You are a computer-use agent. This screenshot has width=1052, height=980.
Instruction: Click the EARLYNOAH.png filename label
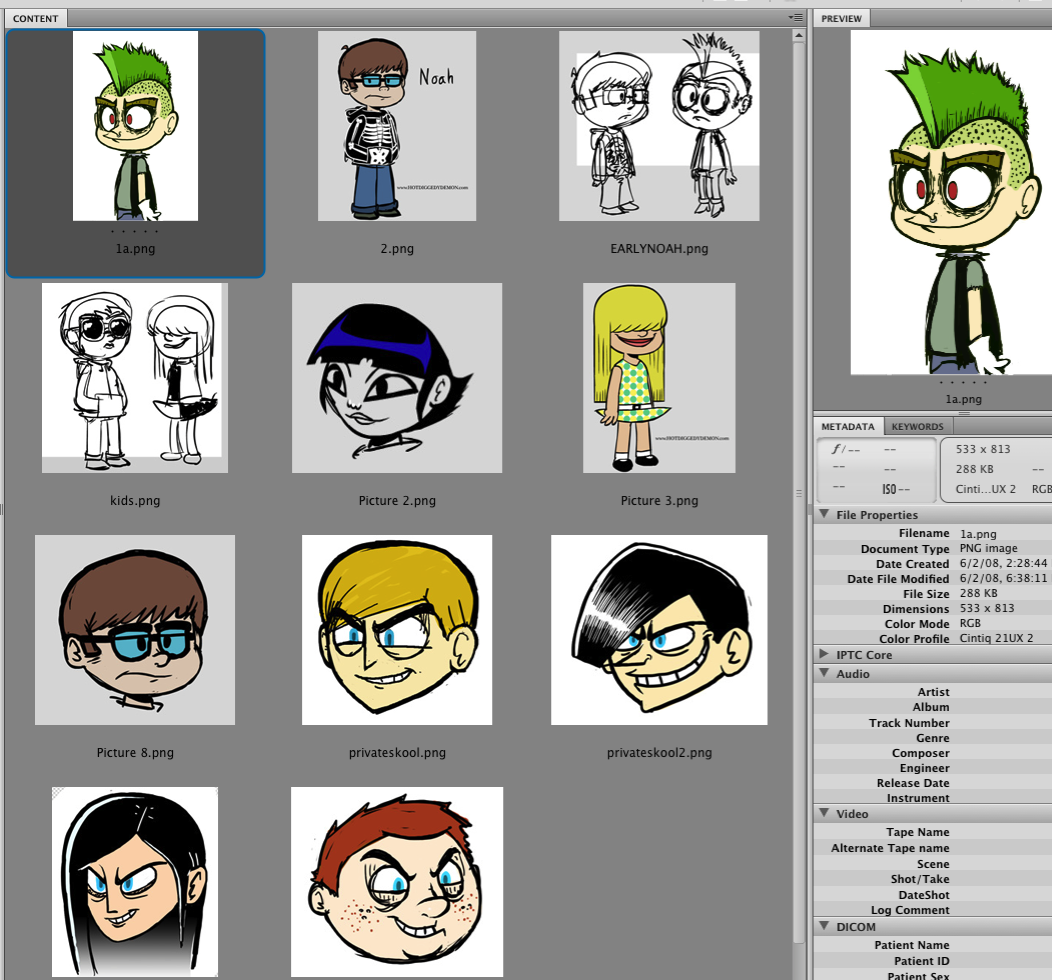pos(660,249)
